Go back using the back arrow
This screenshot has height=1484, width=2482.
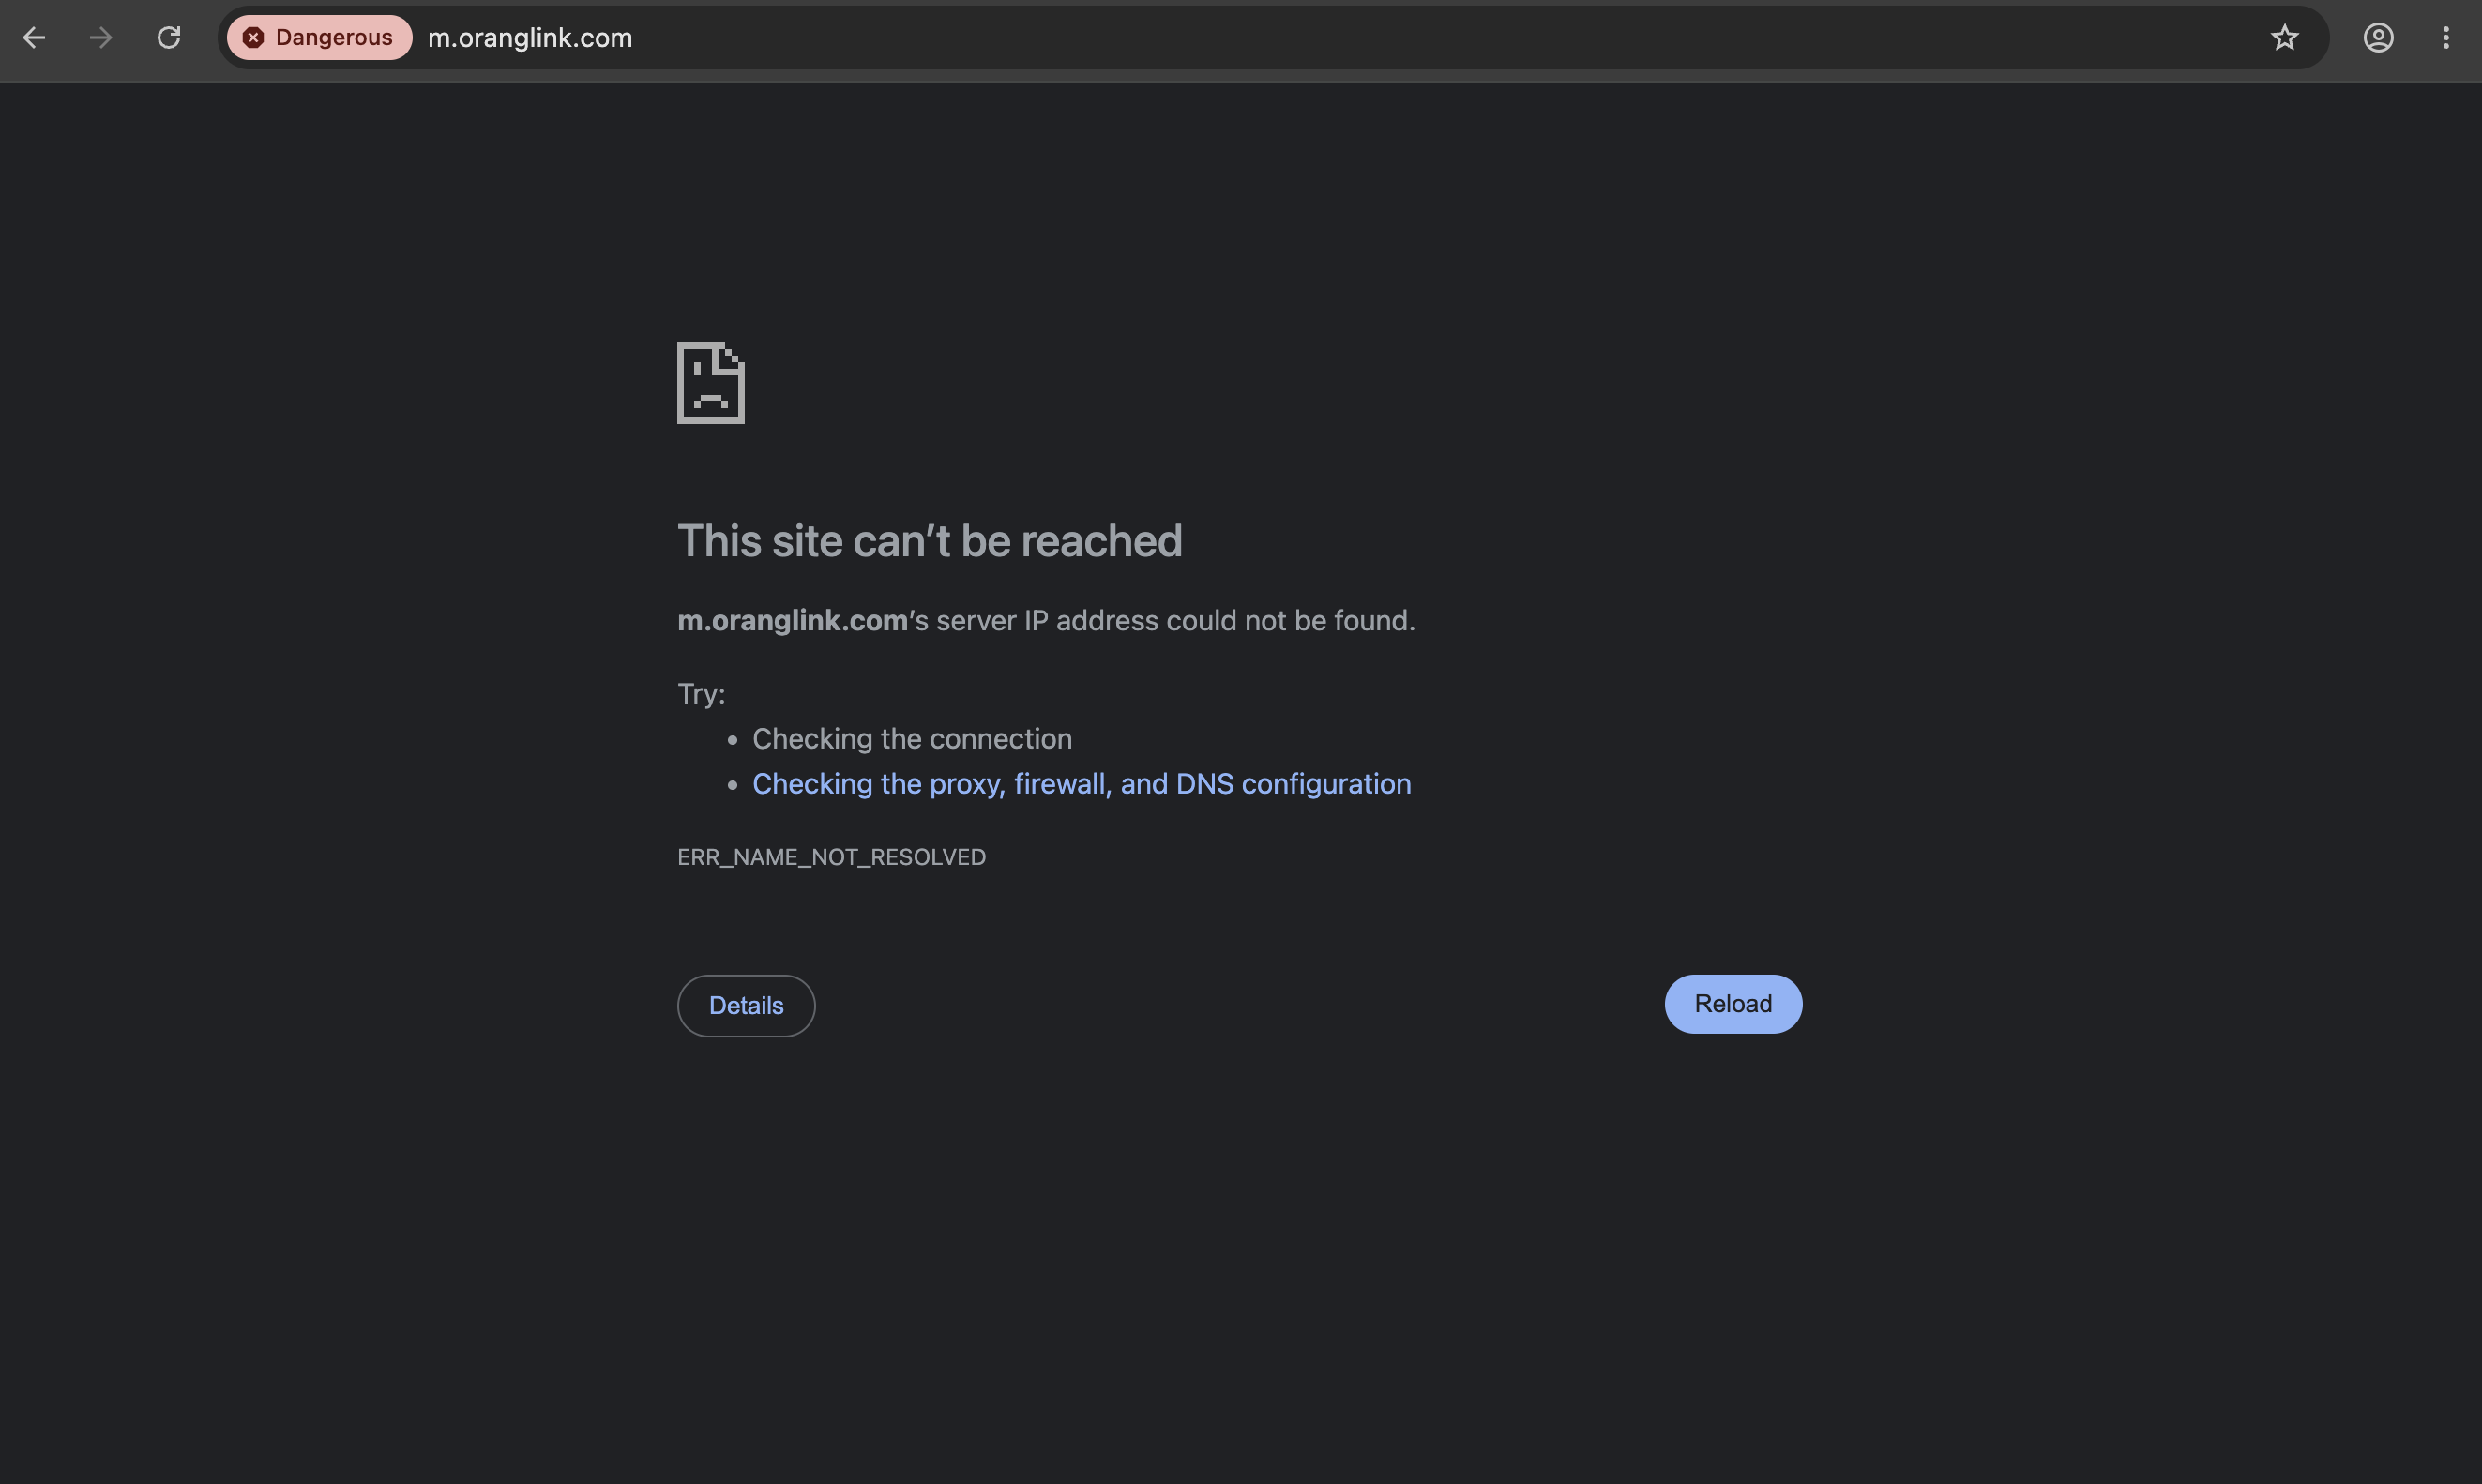tap(34, 38)
